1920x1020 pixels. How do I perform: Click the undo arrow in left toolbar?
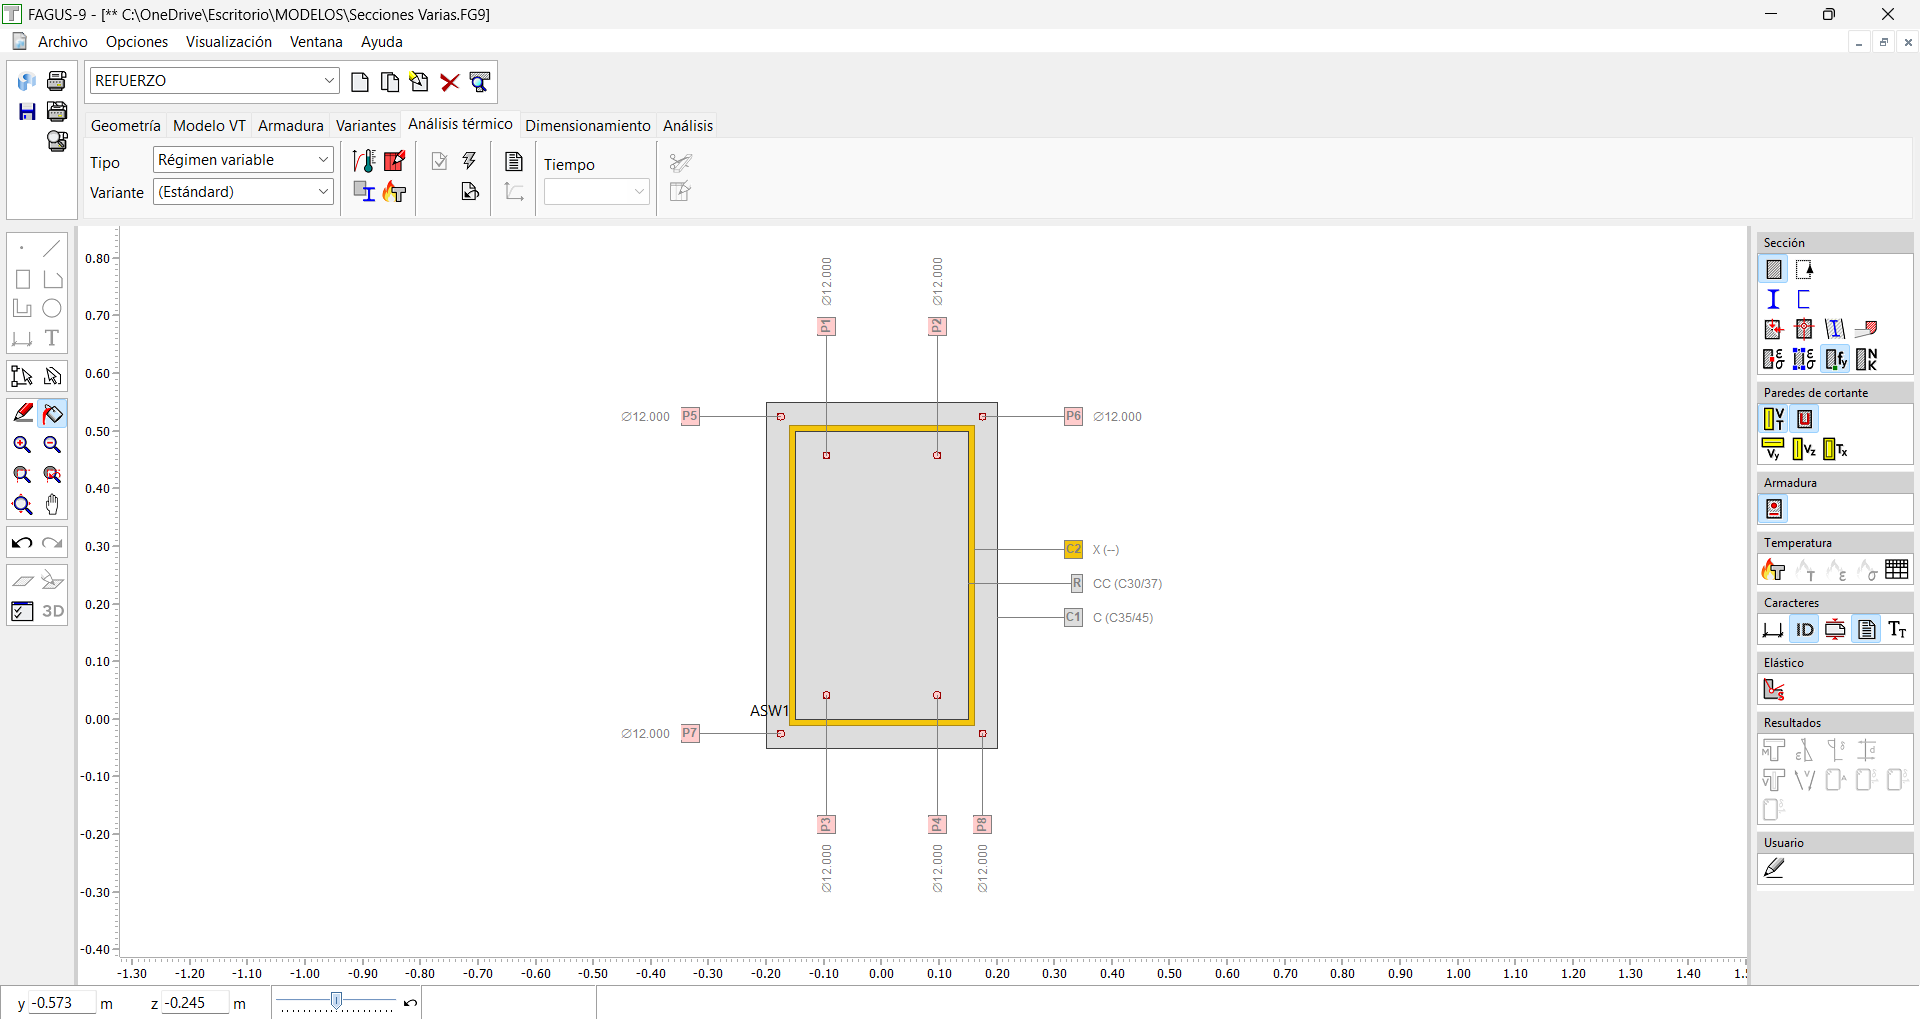(22, 543)
